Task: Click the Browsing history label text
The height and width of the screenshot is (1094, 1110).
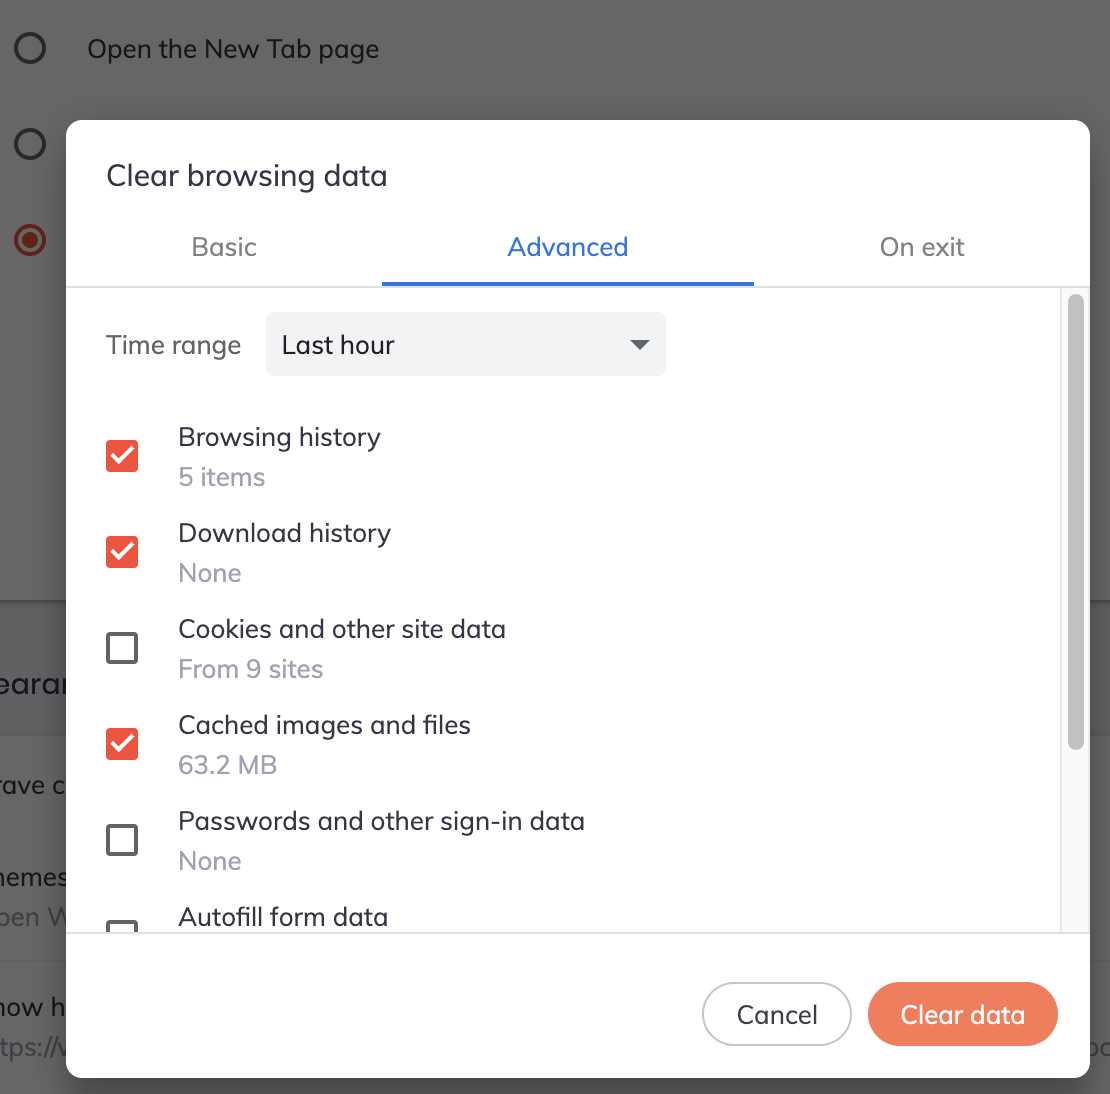Action: pyautogui.click(x=280, y=438)
